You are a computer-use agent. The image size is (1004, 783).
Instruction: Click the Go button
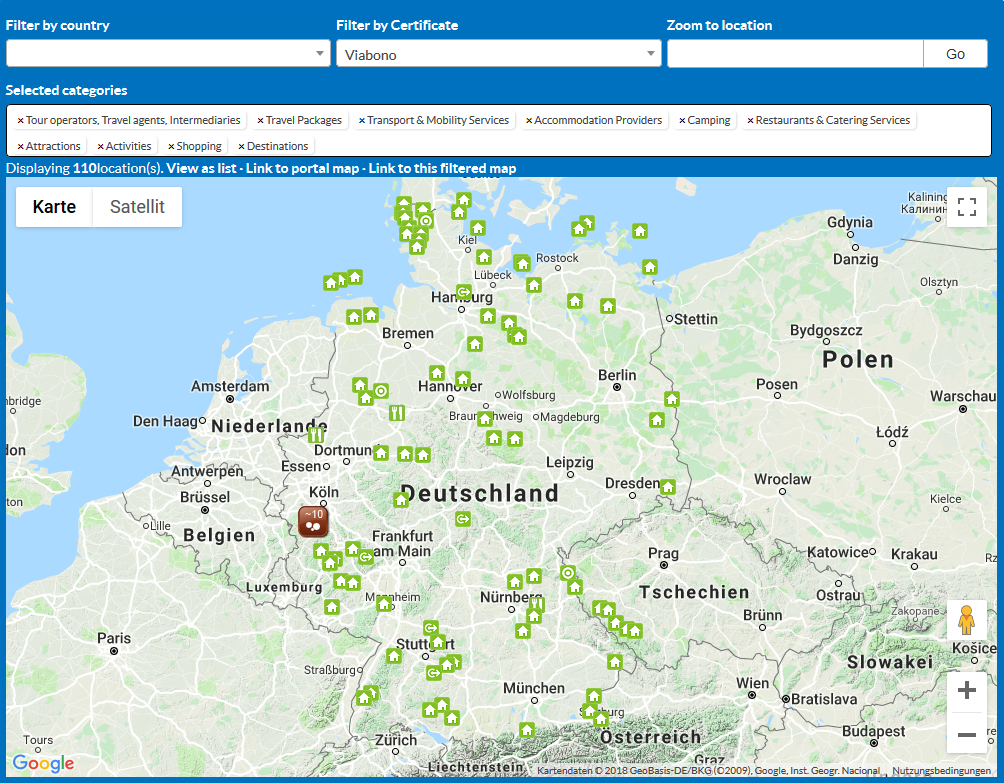955,54
